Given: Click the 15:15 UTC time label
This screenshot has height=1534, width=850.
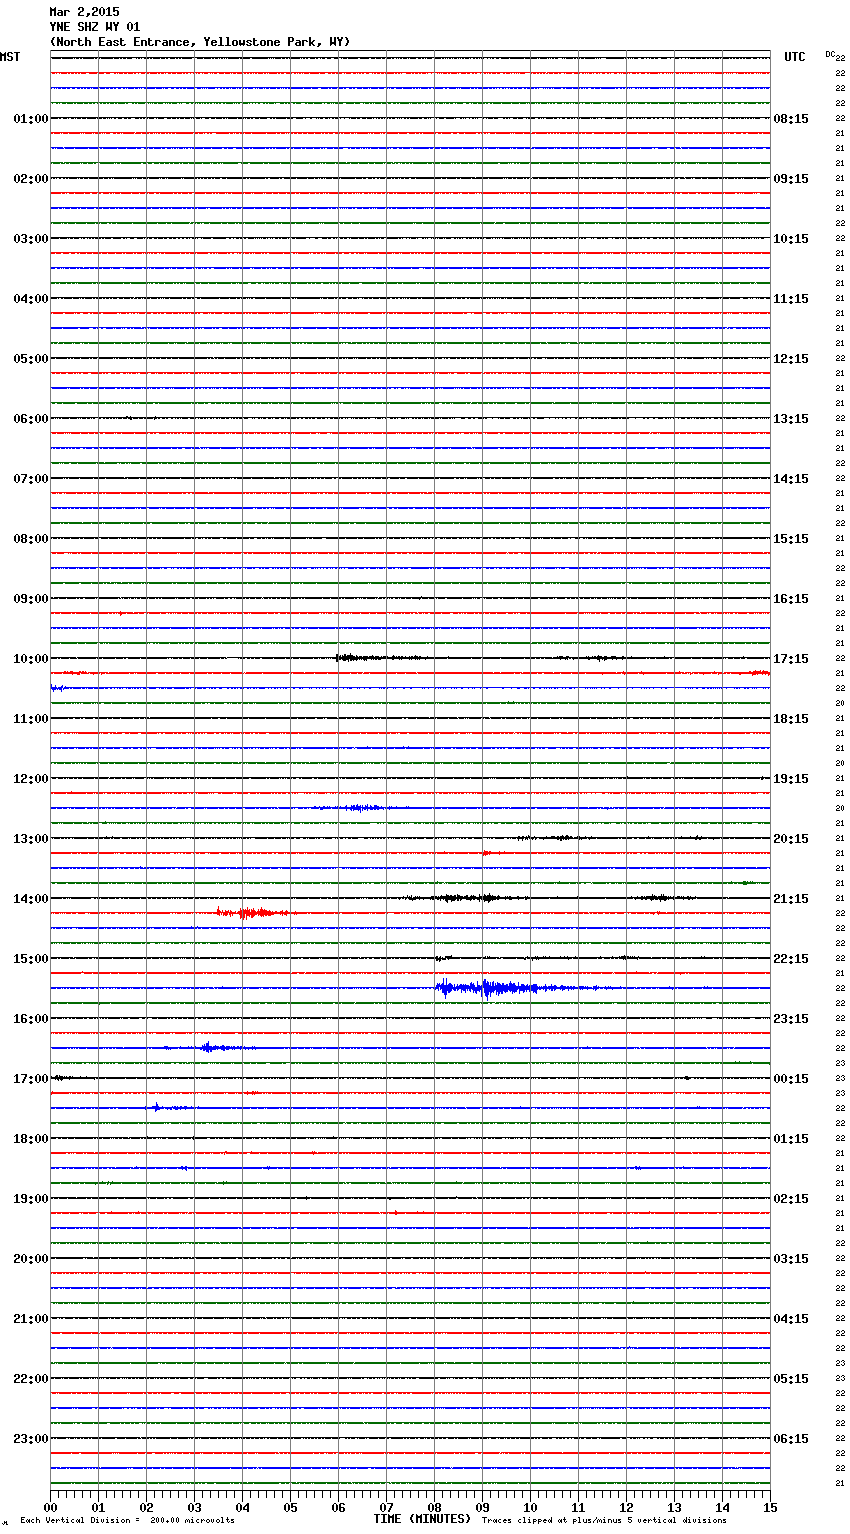Looking at the screenshot, I should point(791,539).
